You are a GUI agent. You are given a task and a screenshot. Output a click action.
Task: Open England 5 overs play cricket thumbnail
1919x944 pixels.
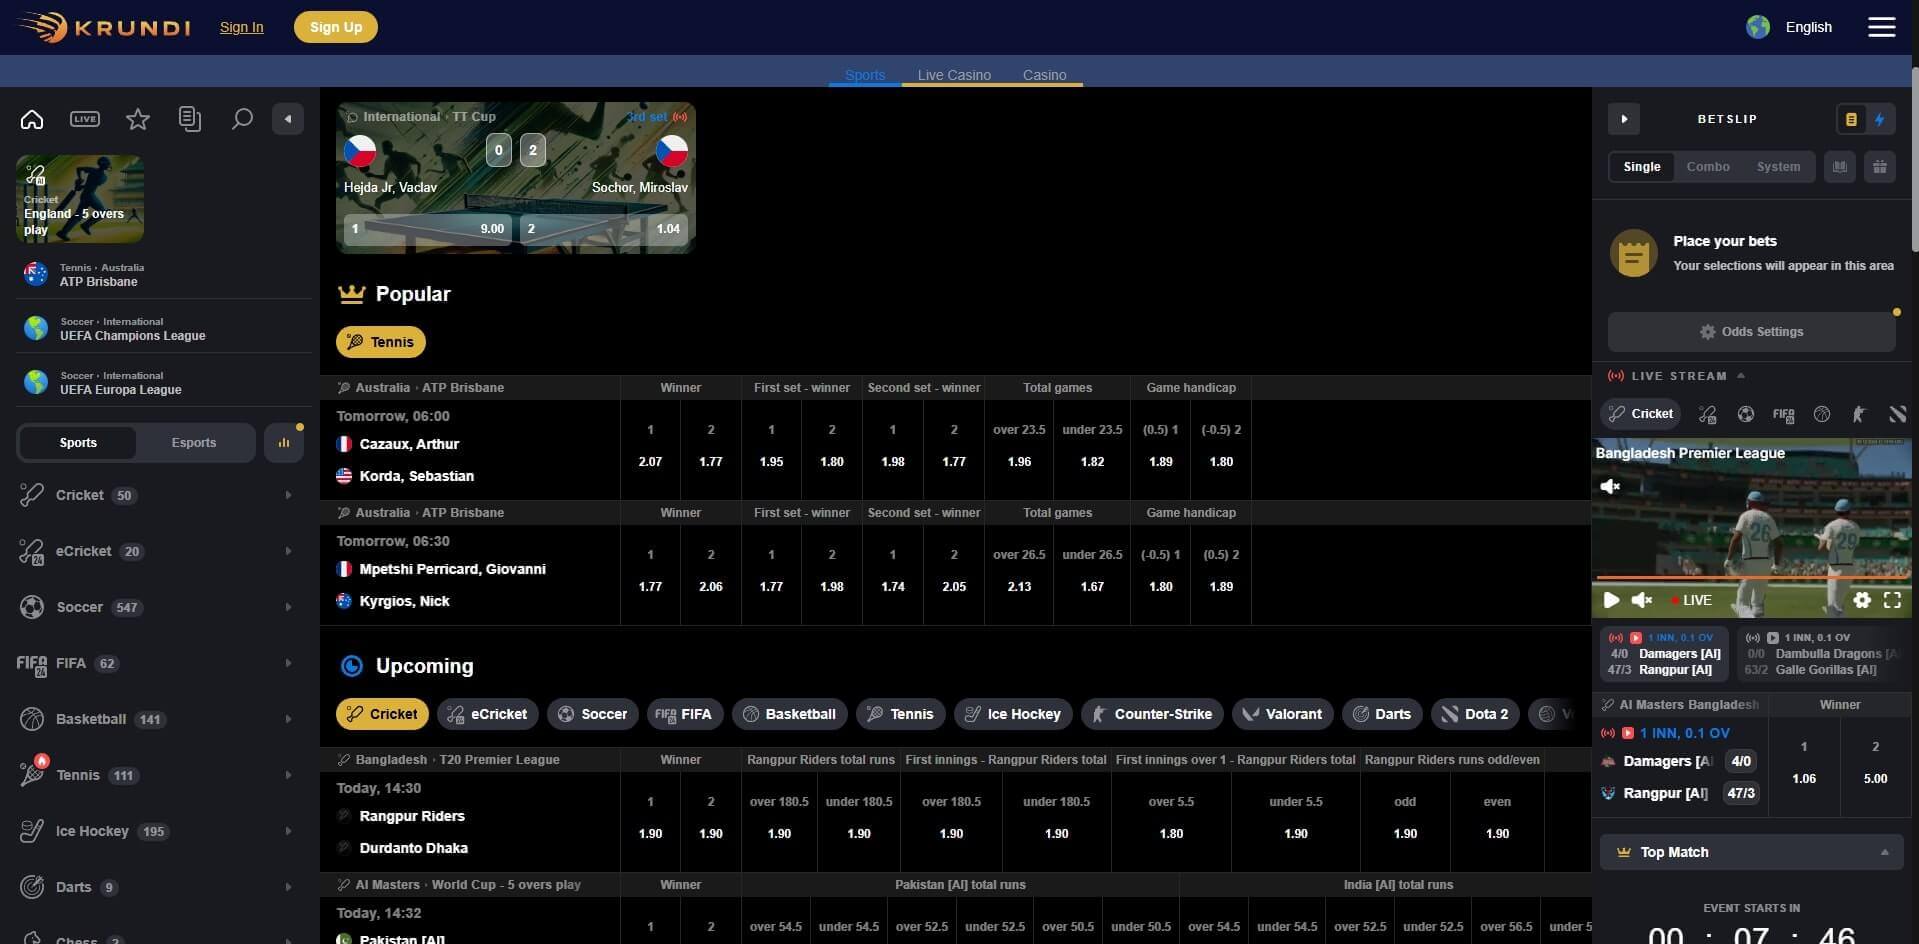pyautogui.click(x=80, y=199)
